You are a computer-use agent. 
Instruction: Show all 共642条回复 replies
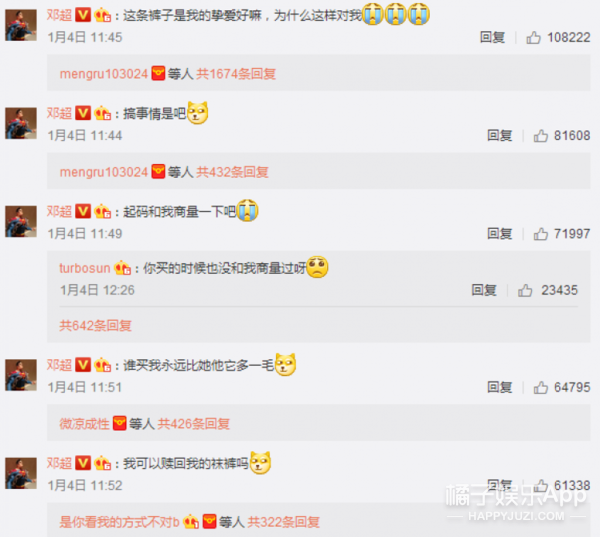tap(95, 325)
